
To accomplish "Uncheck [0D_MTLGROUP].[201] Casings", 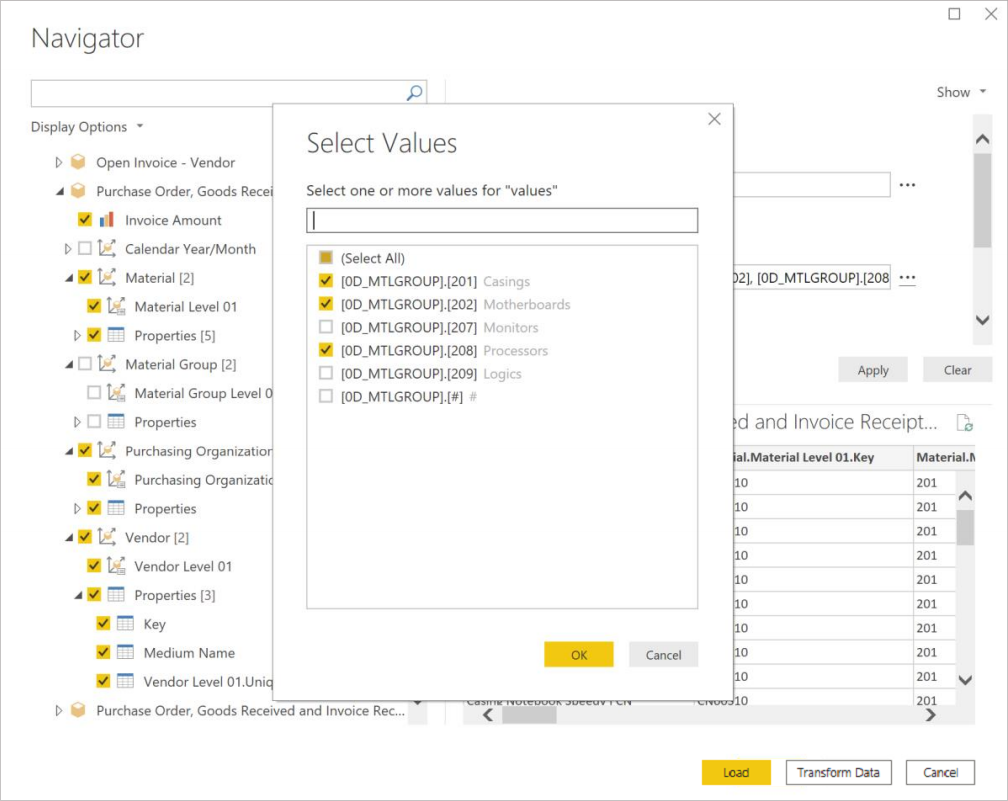I will click(326, 281).
